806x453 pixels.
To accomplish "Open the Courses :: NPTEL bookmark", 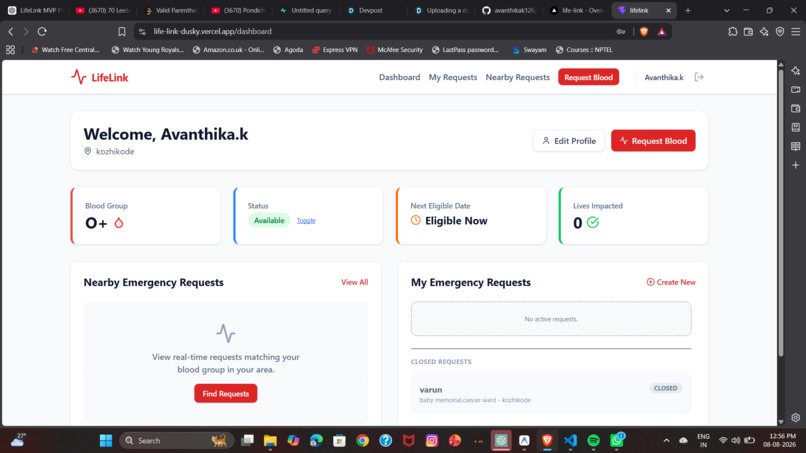I will (x=584, y=50).
